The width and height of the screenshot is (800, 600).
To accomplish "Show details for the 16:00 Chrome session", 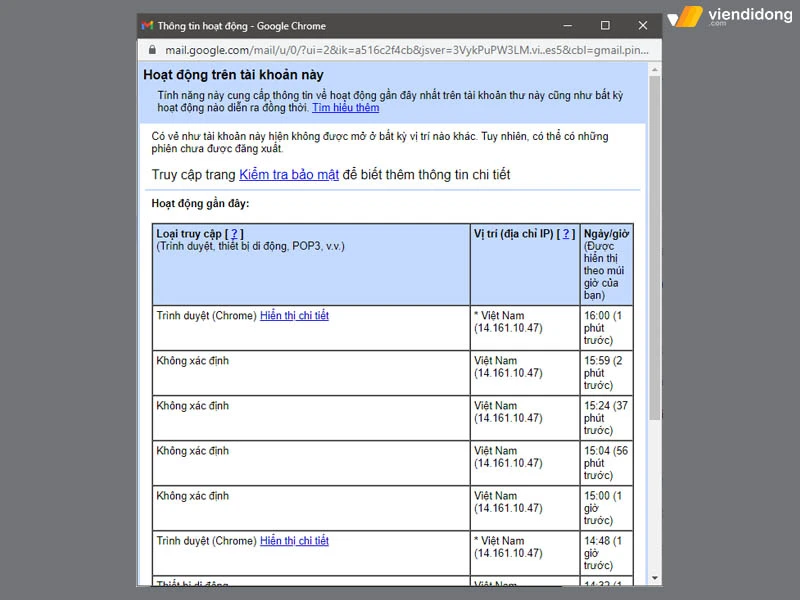I will coord(294,316).
